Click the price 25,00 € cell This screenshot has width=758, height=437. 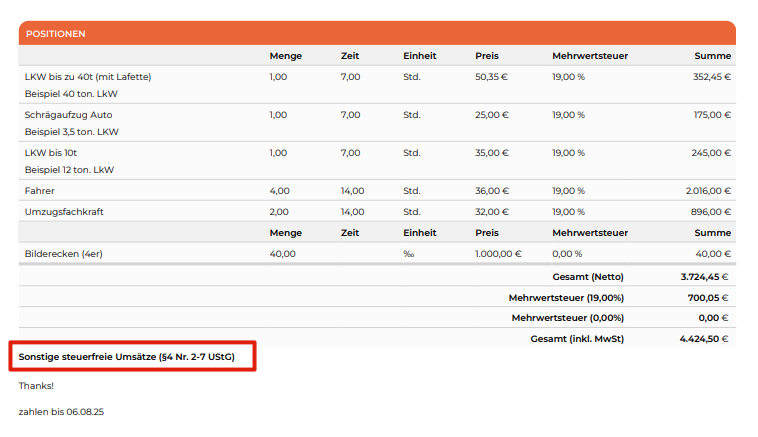click(x=492, y=115)
